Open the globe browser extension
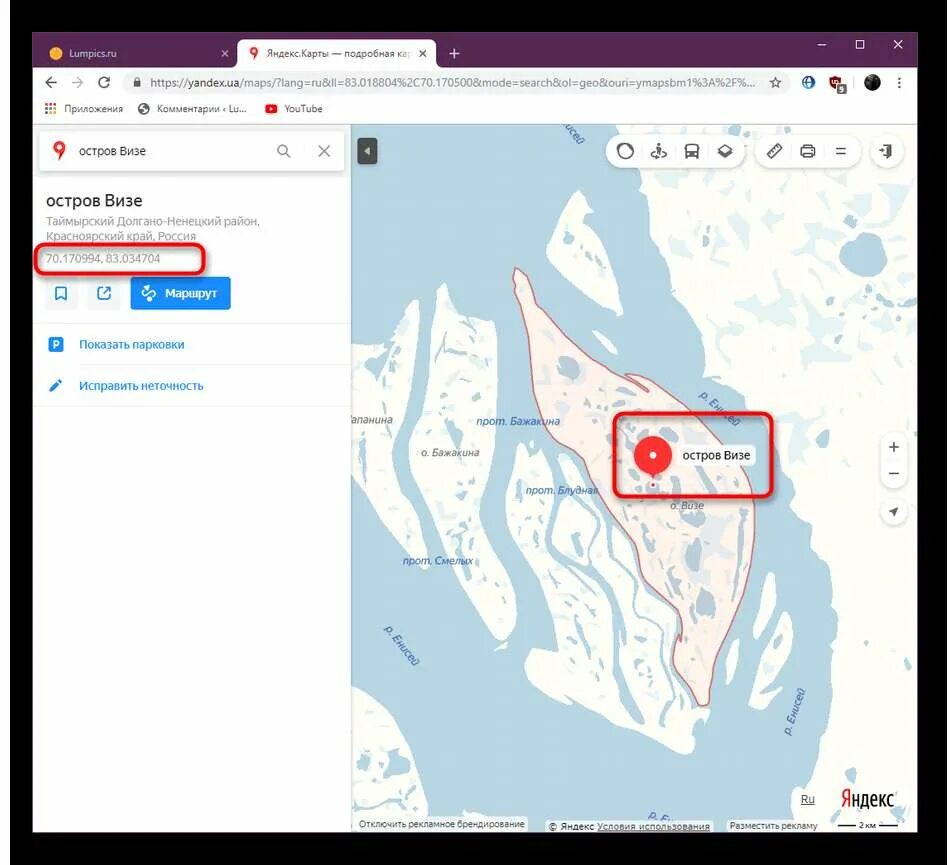Viewport: 950px width, 865px height. [x=808, y=82]
